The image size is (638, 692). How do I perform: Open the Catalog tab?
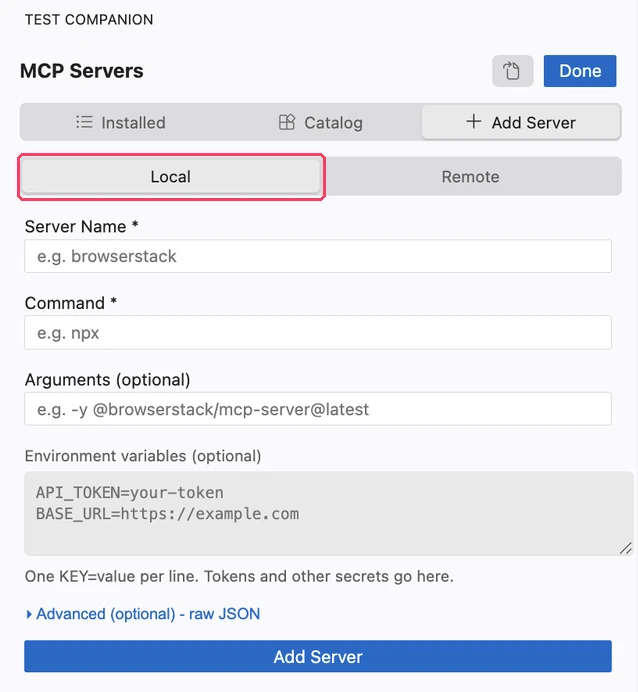pos(321,122)
